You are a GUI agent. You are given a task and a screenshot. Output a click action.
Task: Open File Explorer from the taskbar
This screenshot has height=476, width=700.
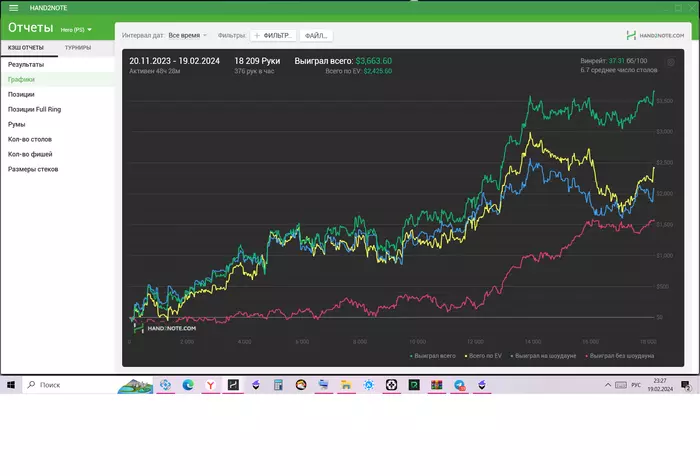pyautogui.click(x=346, y=385)
